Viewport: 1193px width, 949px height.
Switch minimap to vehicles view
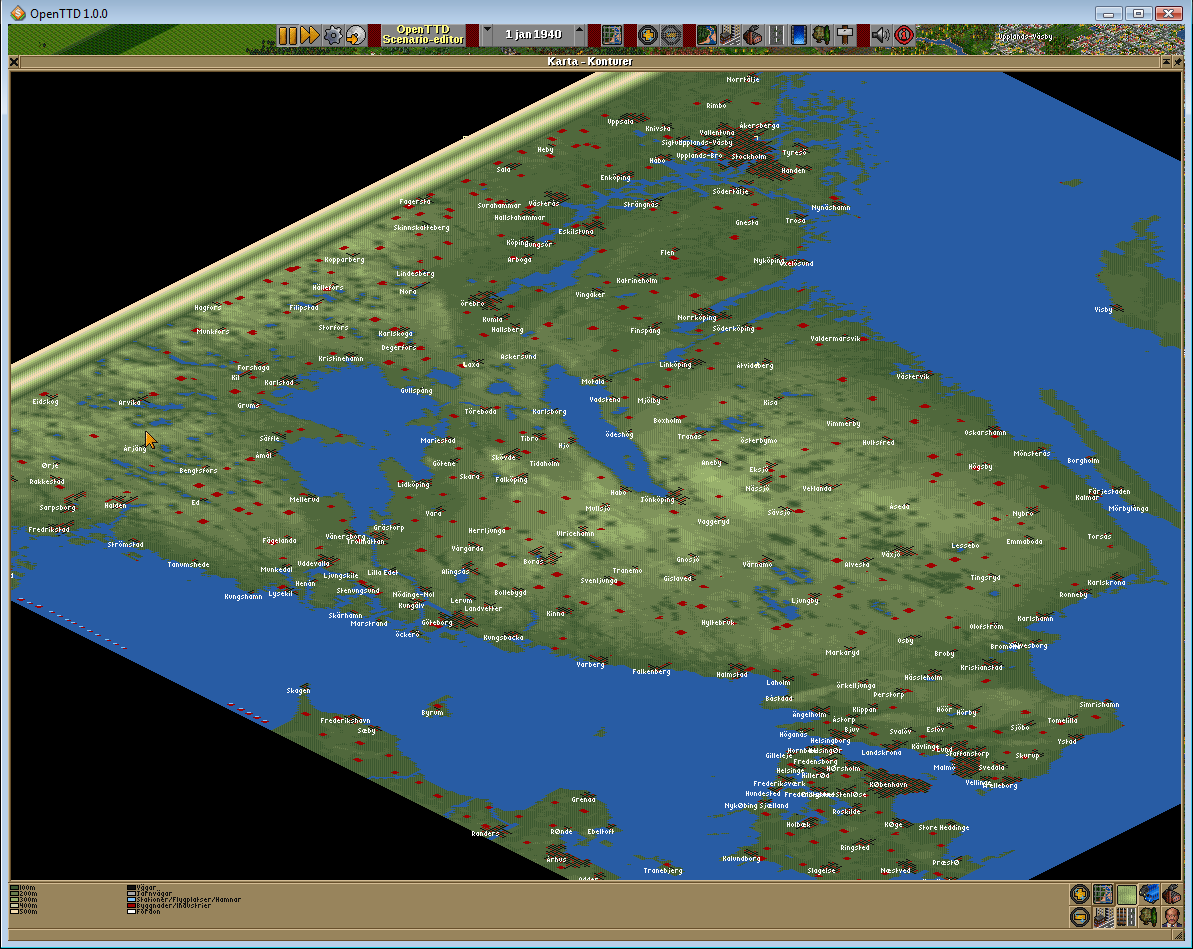tap(1150, 894)
